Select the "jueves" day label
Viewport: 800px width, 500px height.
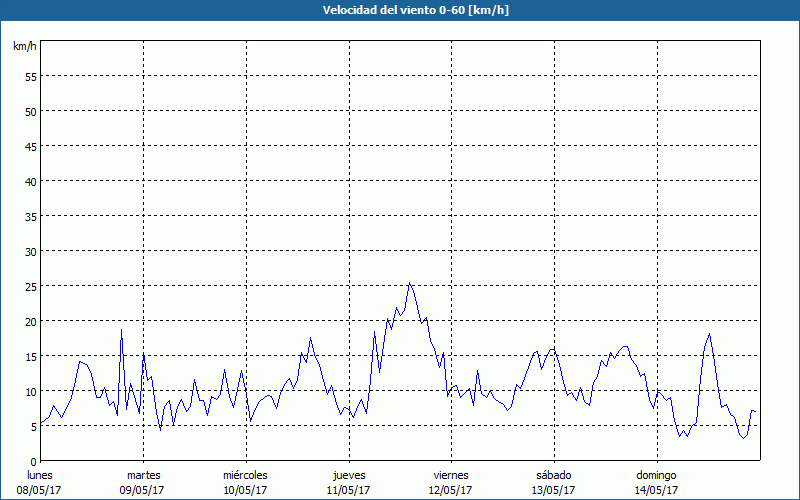(x=348, y=475)
